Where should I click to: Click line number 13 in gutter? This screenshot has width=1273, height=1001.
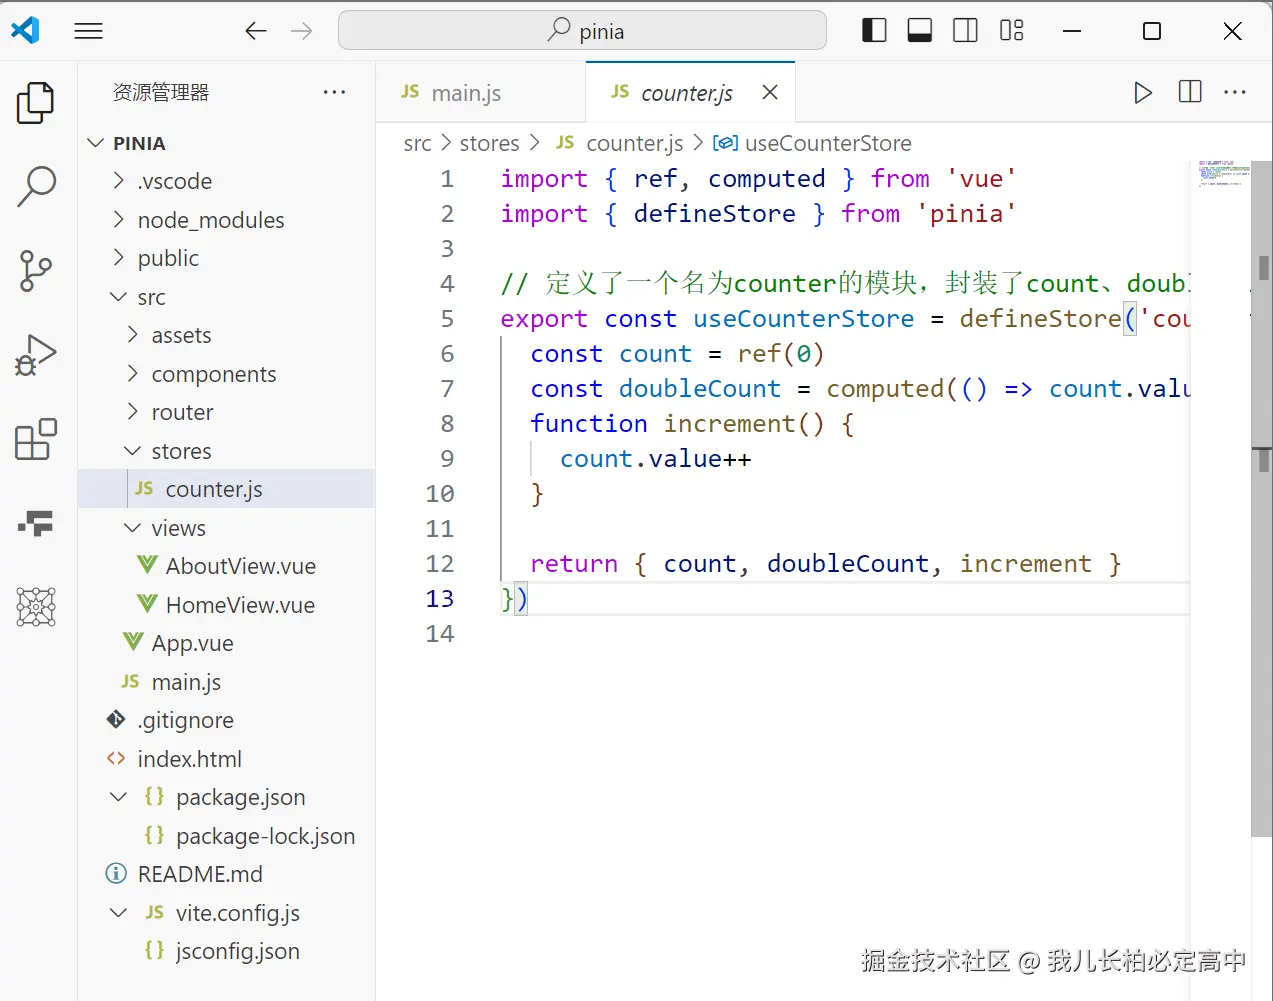click(440, 598)
